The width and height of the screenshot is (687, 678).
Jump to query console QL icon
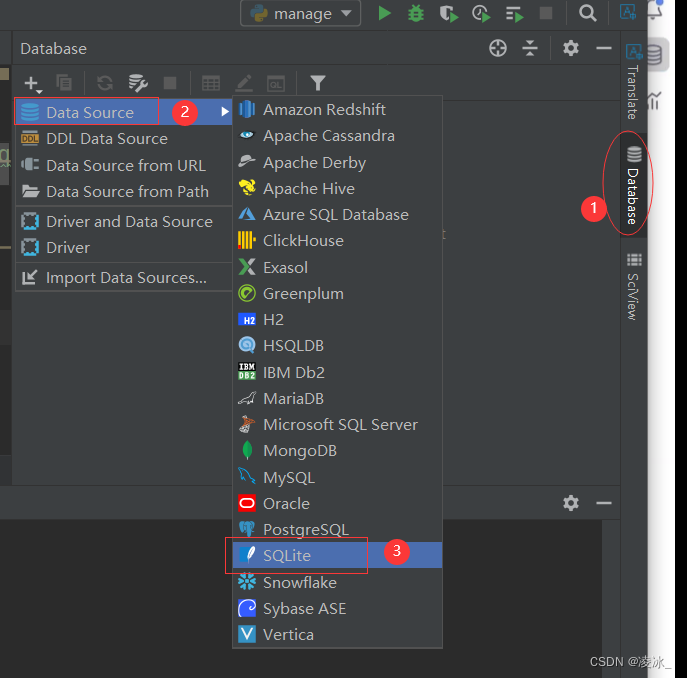[x=276, y=83]
